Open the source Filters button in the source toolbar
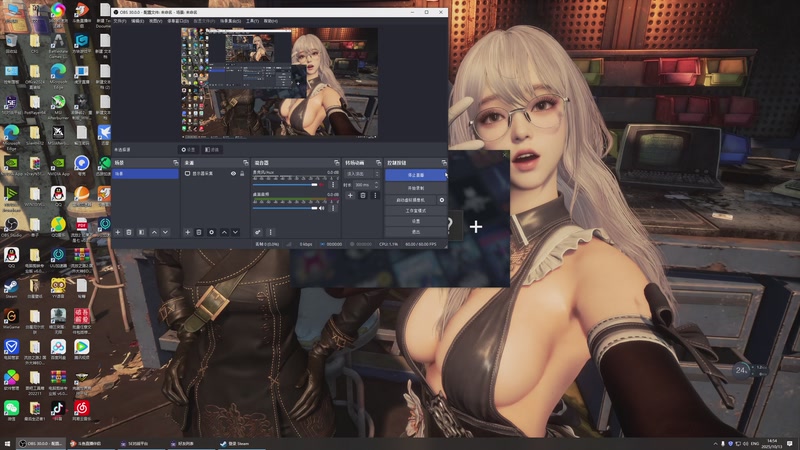Image resolution: width=800 pixels, height=450 pixels. tap(212, 149)
